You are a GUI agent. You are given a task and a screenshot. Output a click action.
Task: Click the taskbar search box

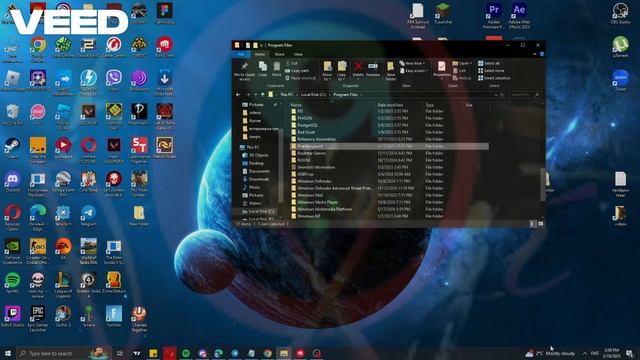click(x=63, y=353)
